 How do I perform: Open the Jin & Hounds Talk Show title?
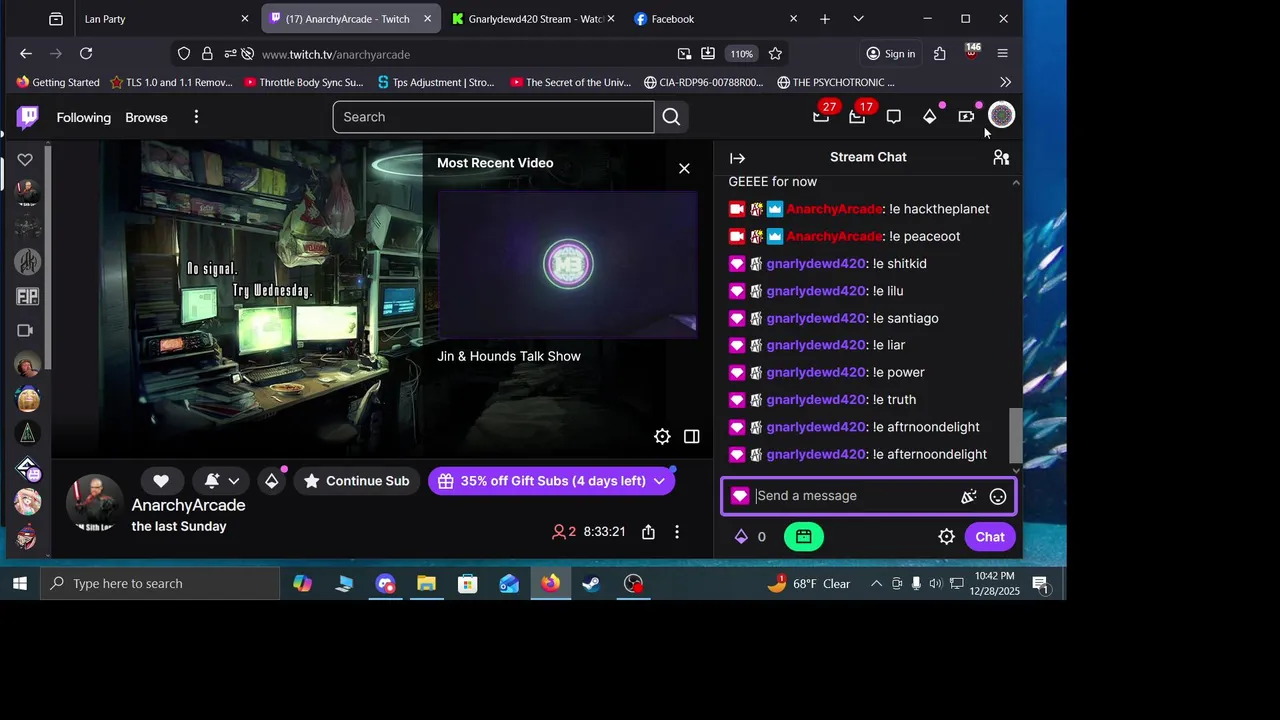click(x=508, y=356)
